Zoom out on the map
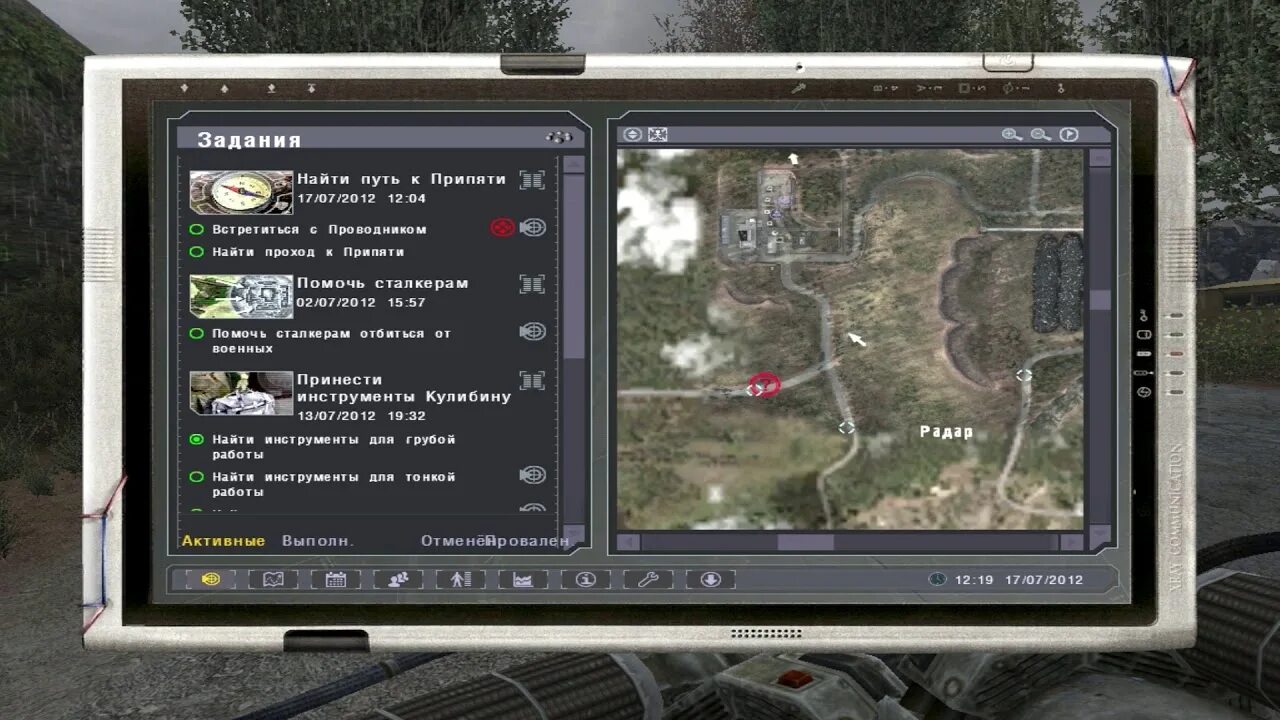Screen dimensions: 1280x720 [x=1041, y=134]
